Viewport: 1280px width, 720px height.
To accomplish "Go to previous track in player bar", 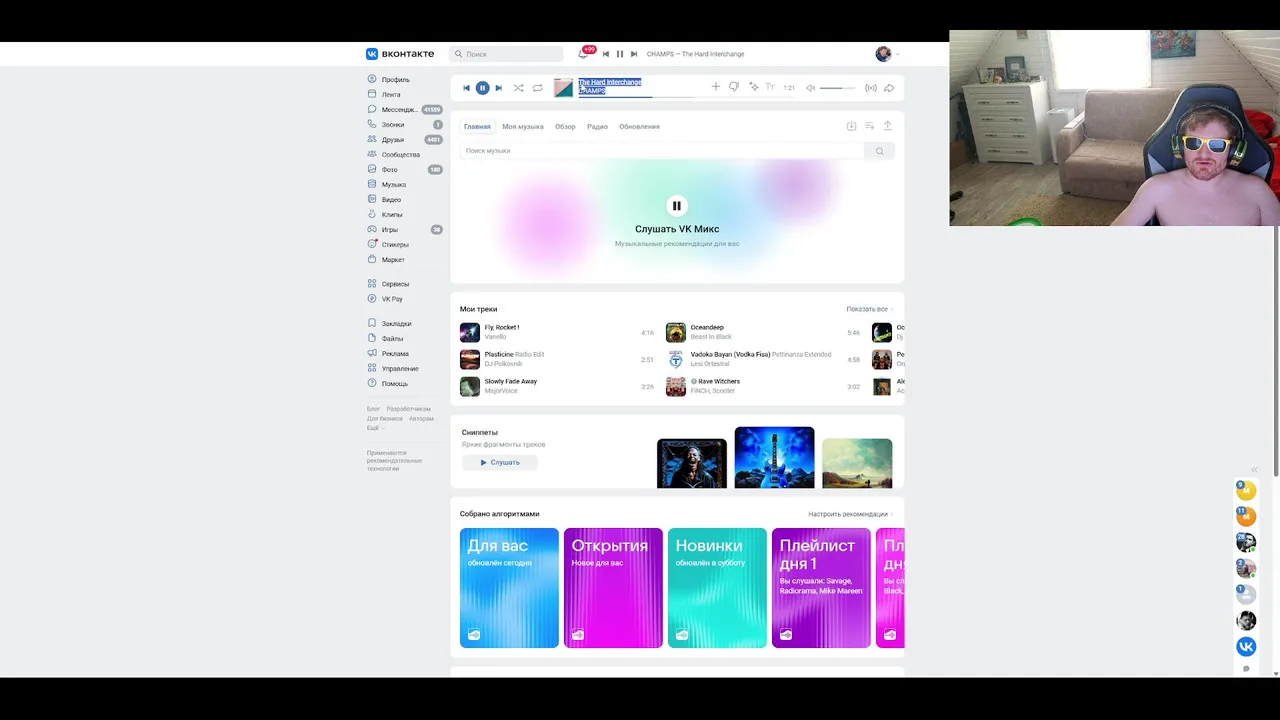I will pos(466,88).
